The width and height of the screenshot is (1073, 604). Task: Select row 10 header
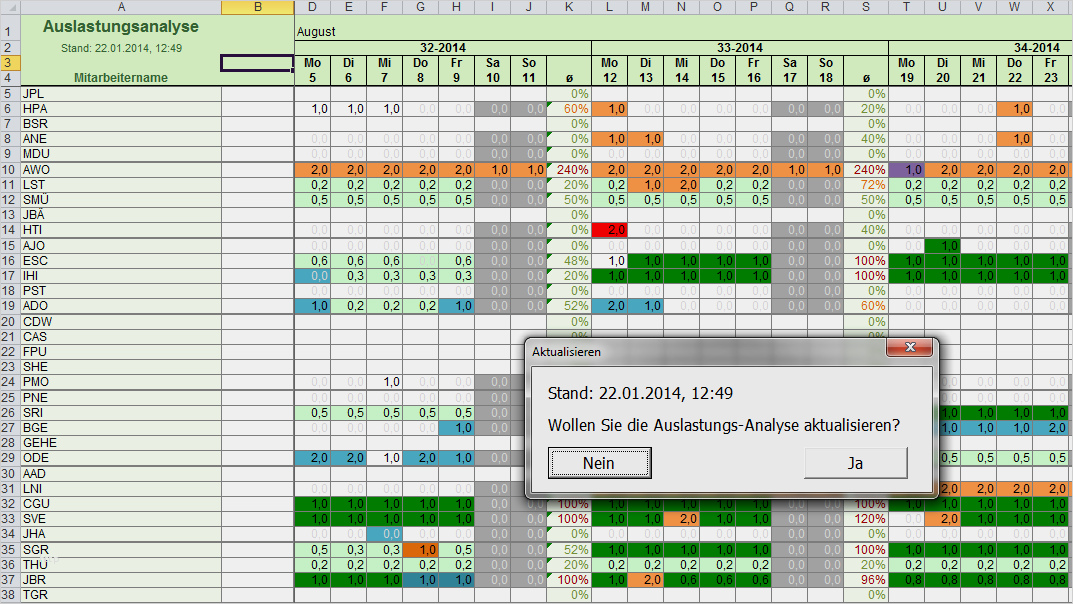point(9,170)
